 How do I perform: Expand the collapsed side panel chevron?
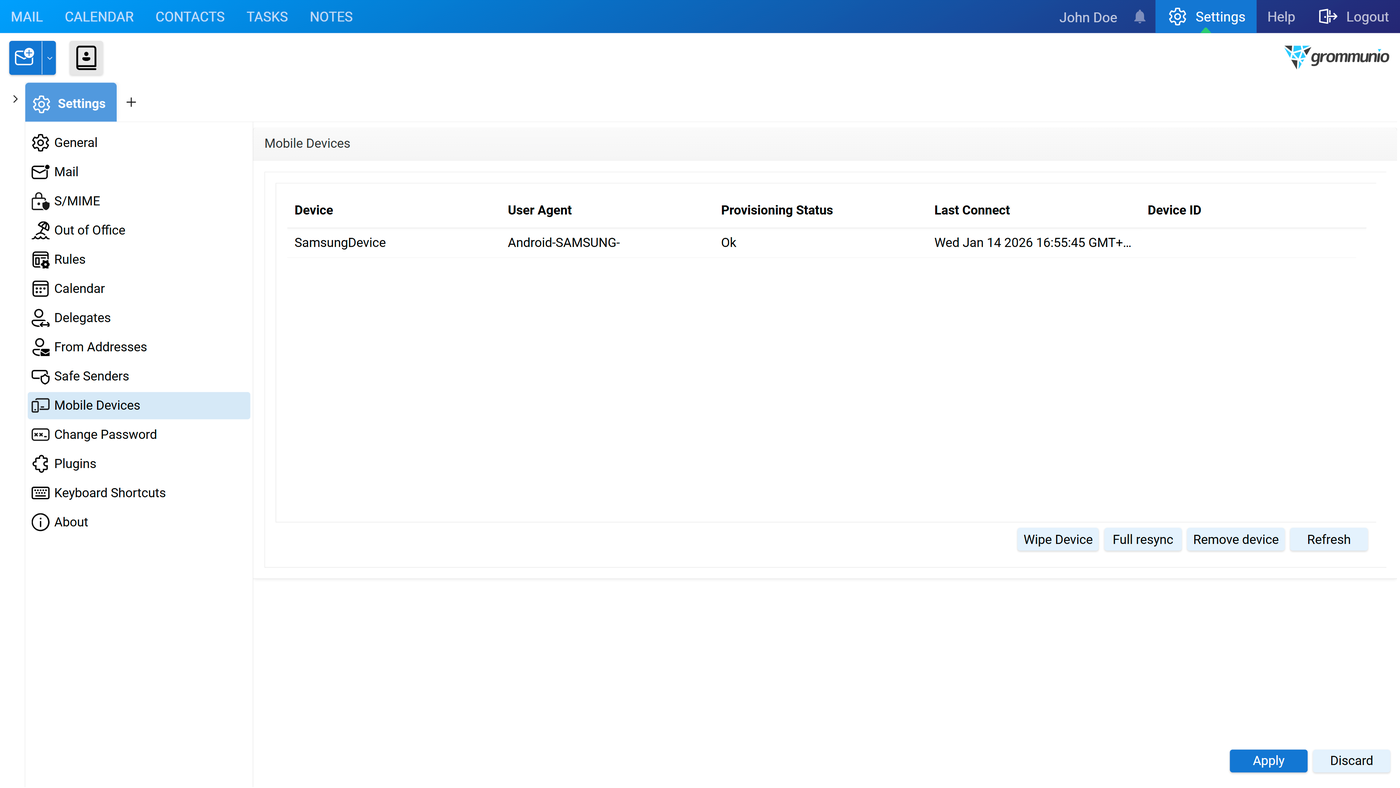[x=15, y=99]
